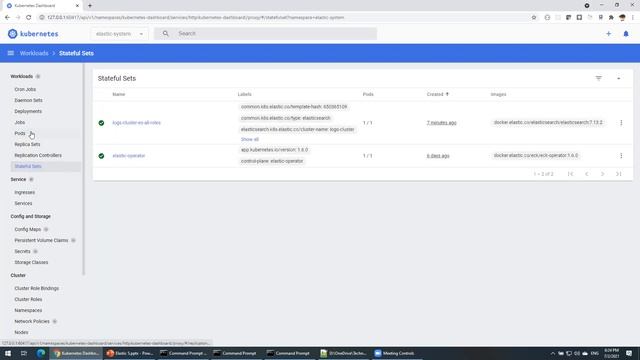The width and height of the screenshot is (640, 360).
Task: Click green status icon of logs-cluster row
Action: coord(101,123)
